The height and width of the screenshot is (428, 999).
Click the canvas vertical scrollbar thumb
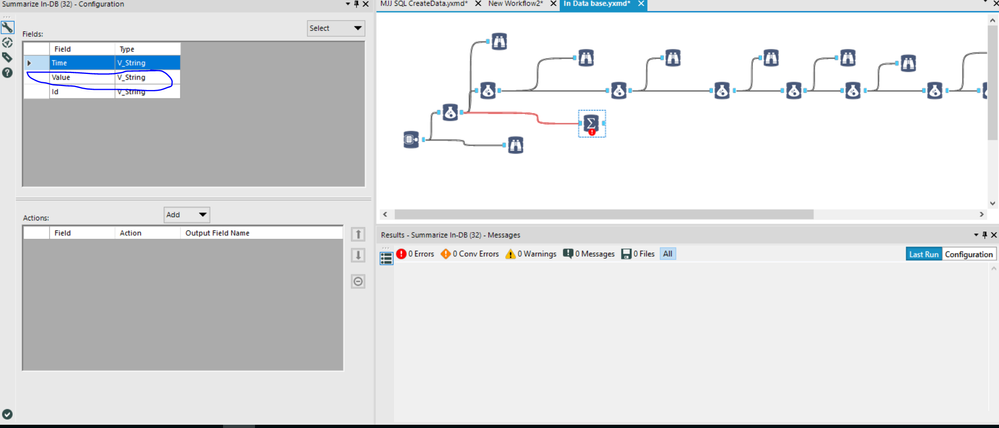[993, 82]
